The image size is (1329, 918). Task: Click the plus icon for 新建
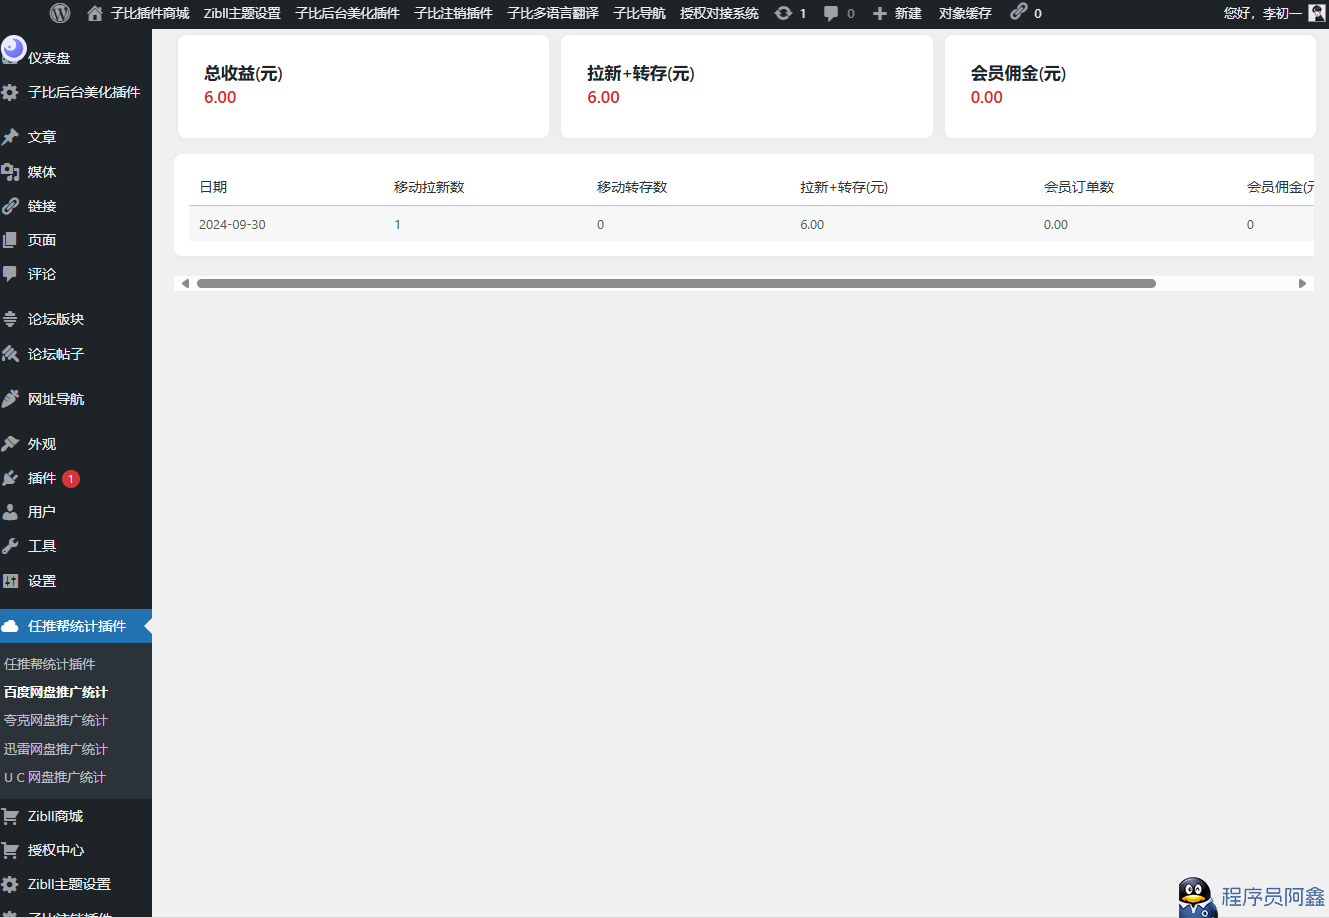[x=880, y=13]
